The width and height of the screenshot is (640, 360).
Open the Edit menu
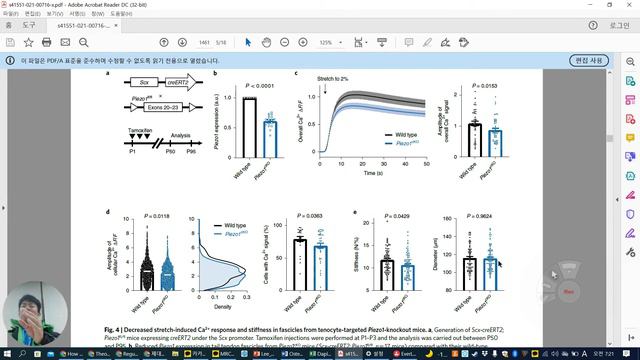32,13
